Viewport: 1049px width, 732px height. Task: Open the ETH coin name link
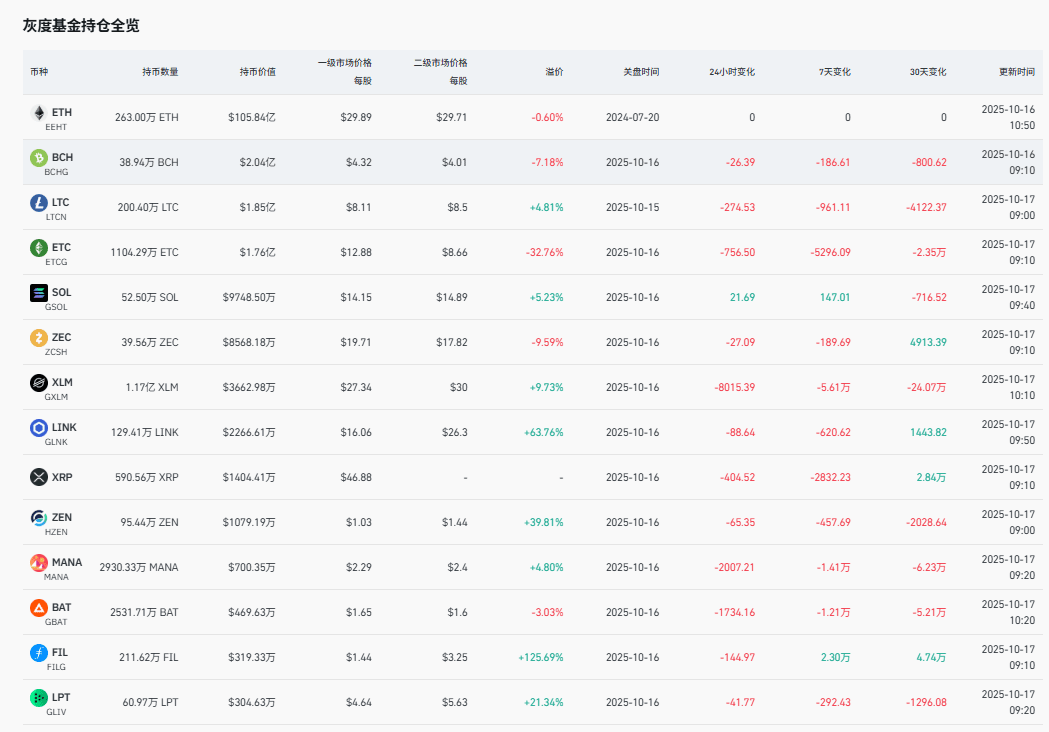tap(62, 112)
